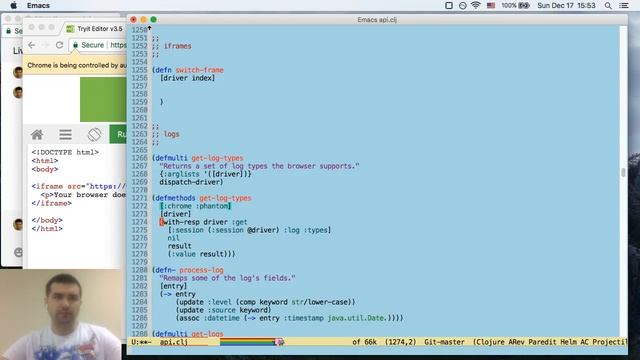Click the square status icon in menu bar
The image size is (640, 360).
(x=449, y=5)
